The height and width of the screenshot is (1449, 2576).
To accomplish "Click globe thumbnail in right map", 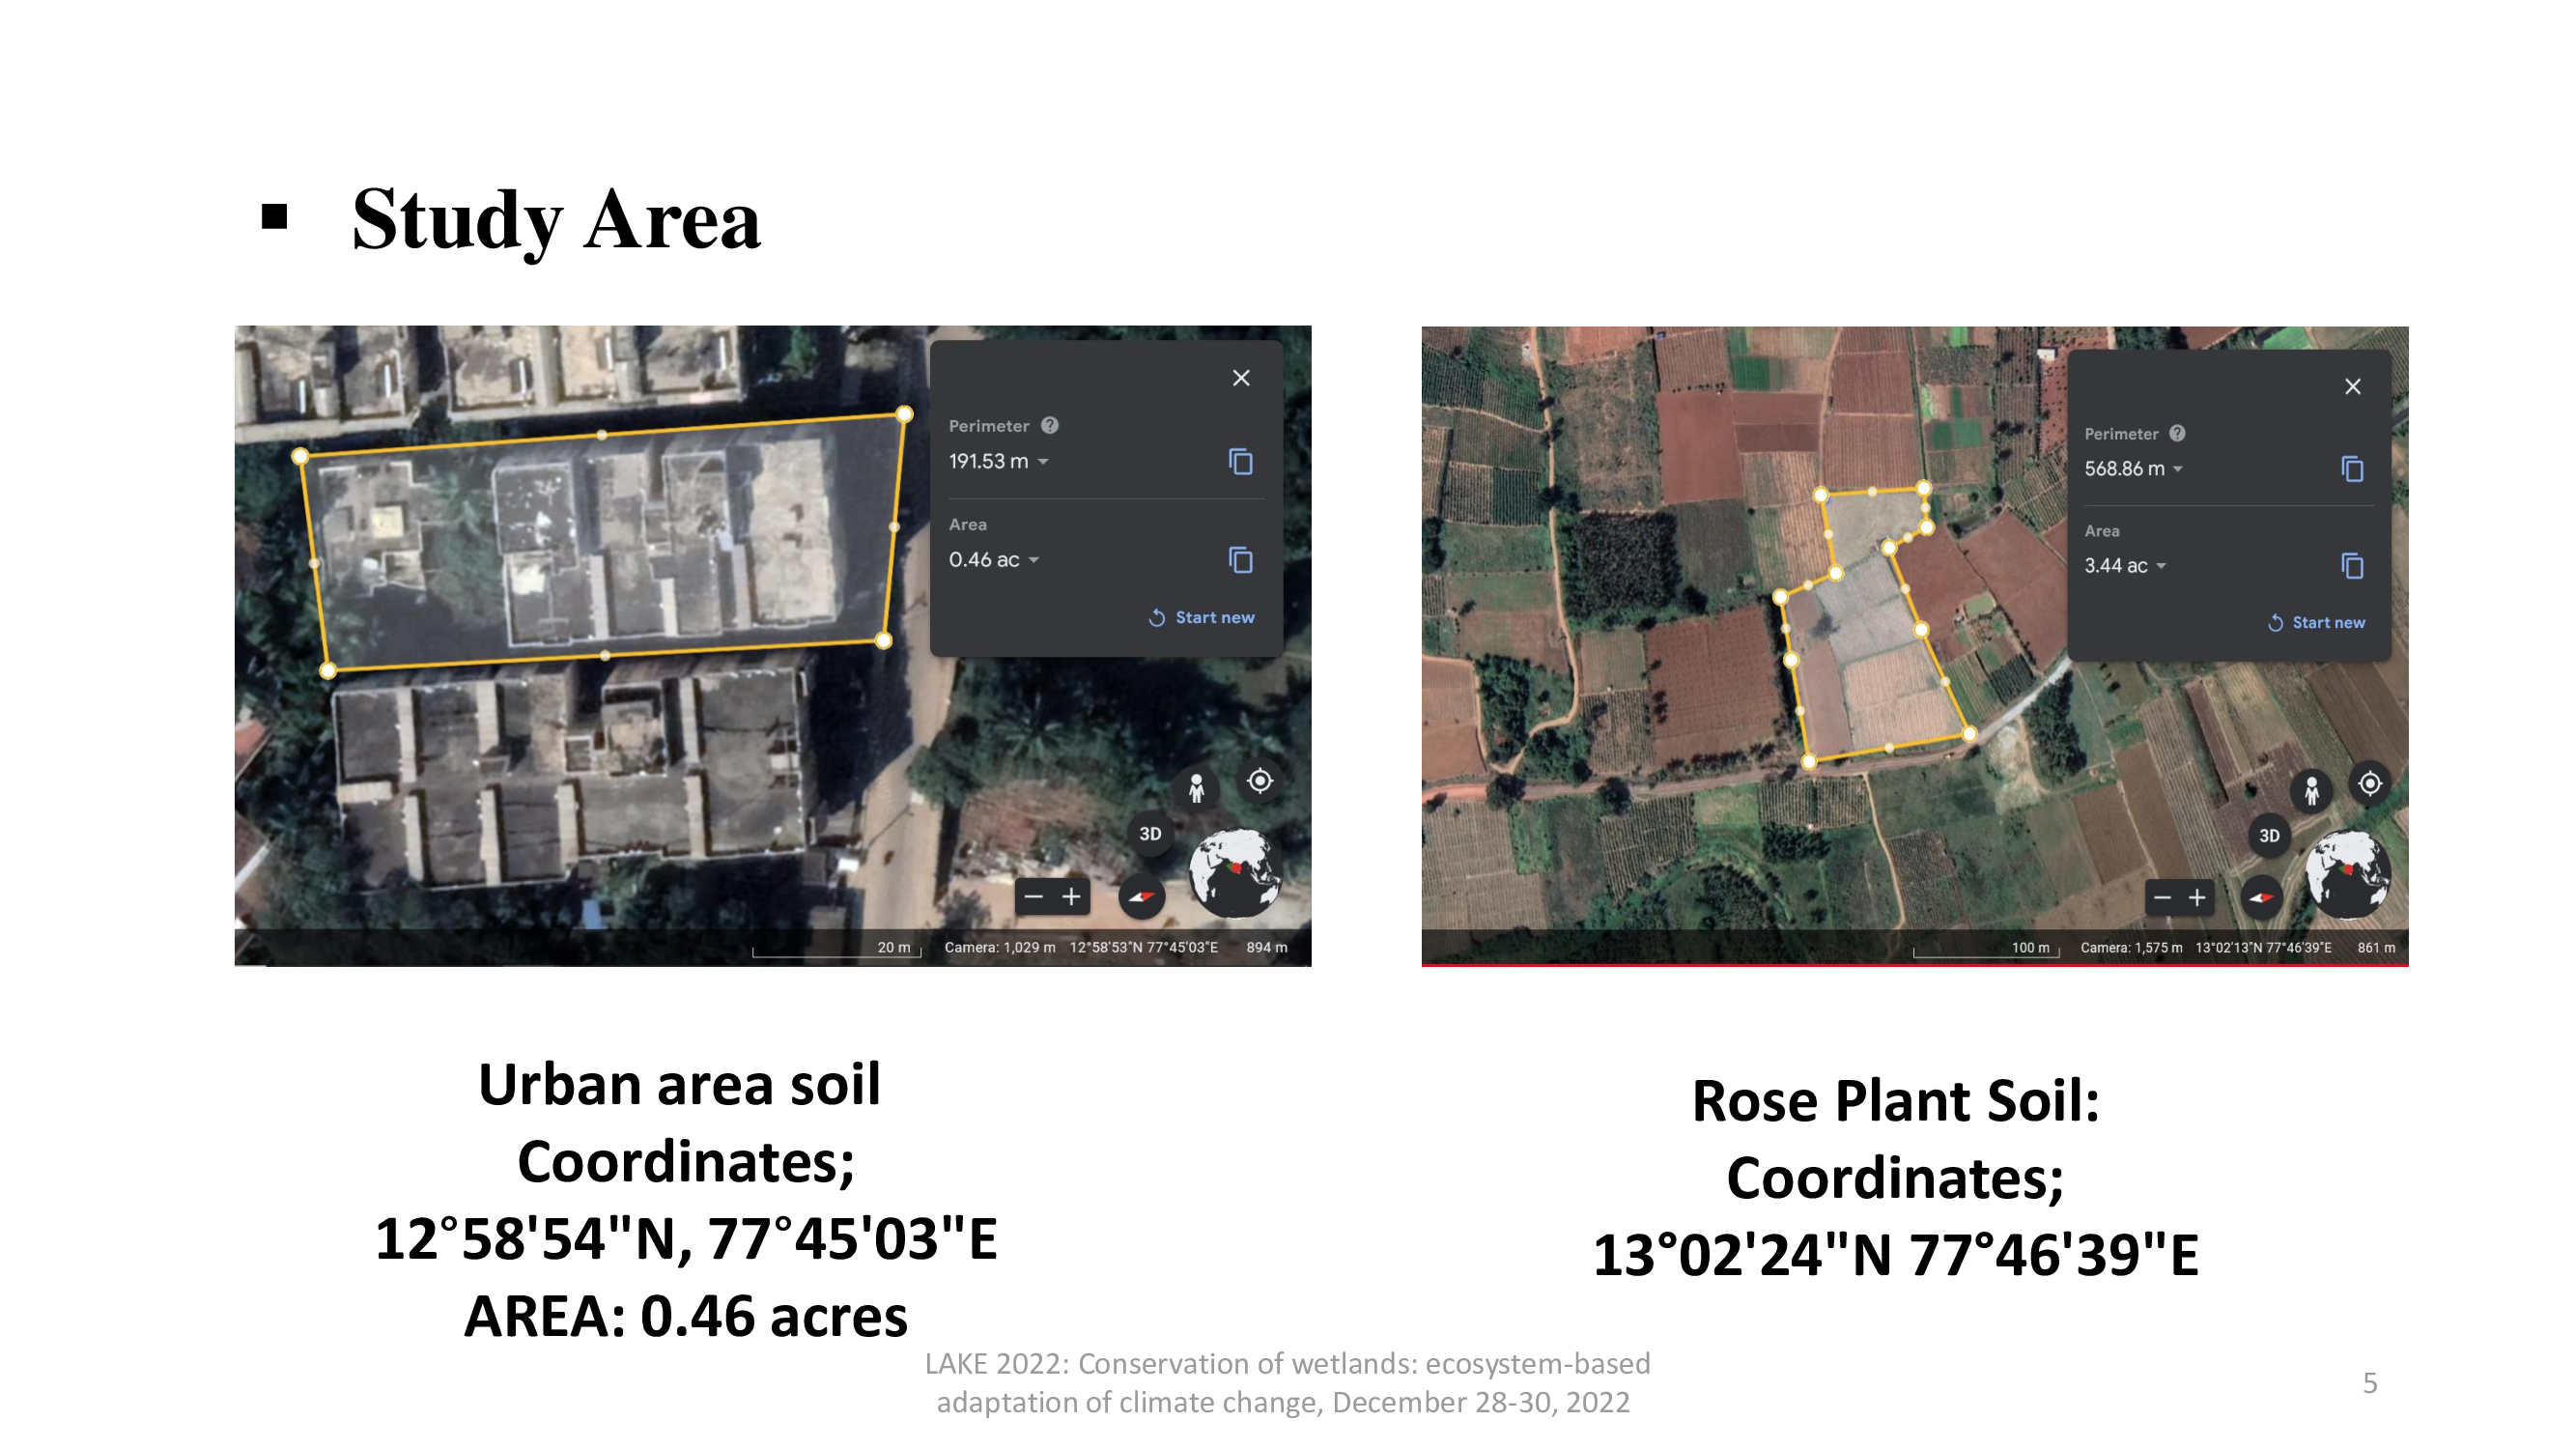I will [x=2347, y=874].
